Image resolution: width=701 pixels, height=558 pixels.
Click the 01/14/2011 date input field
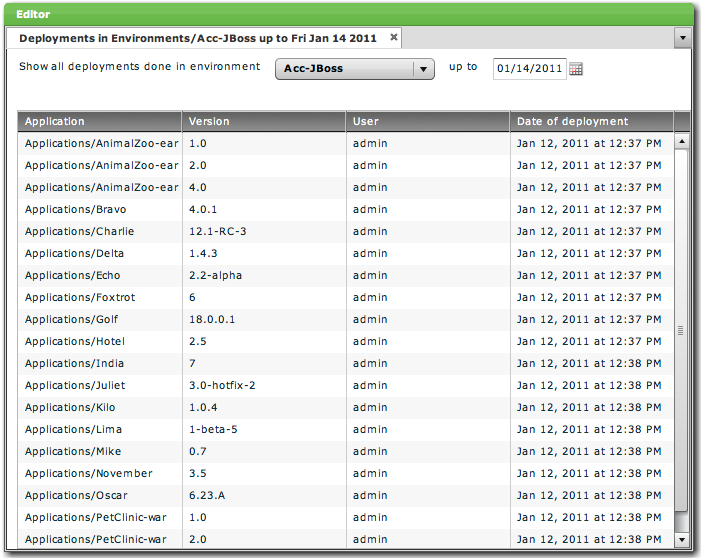[529, 69]
